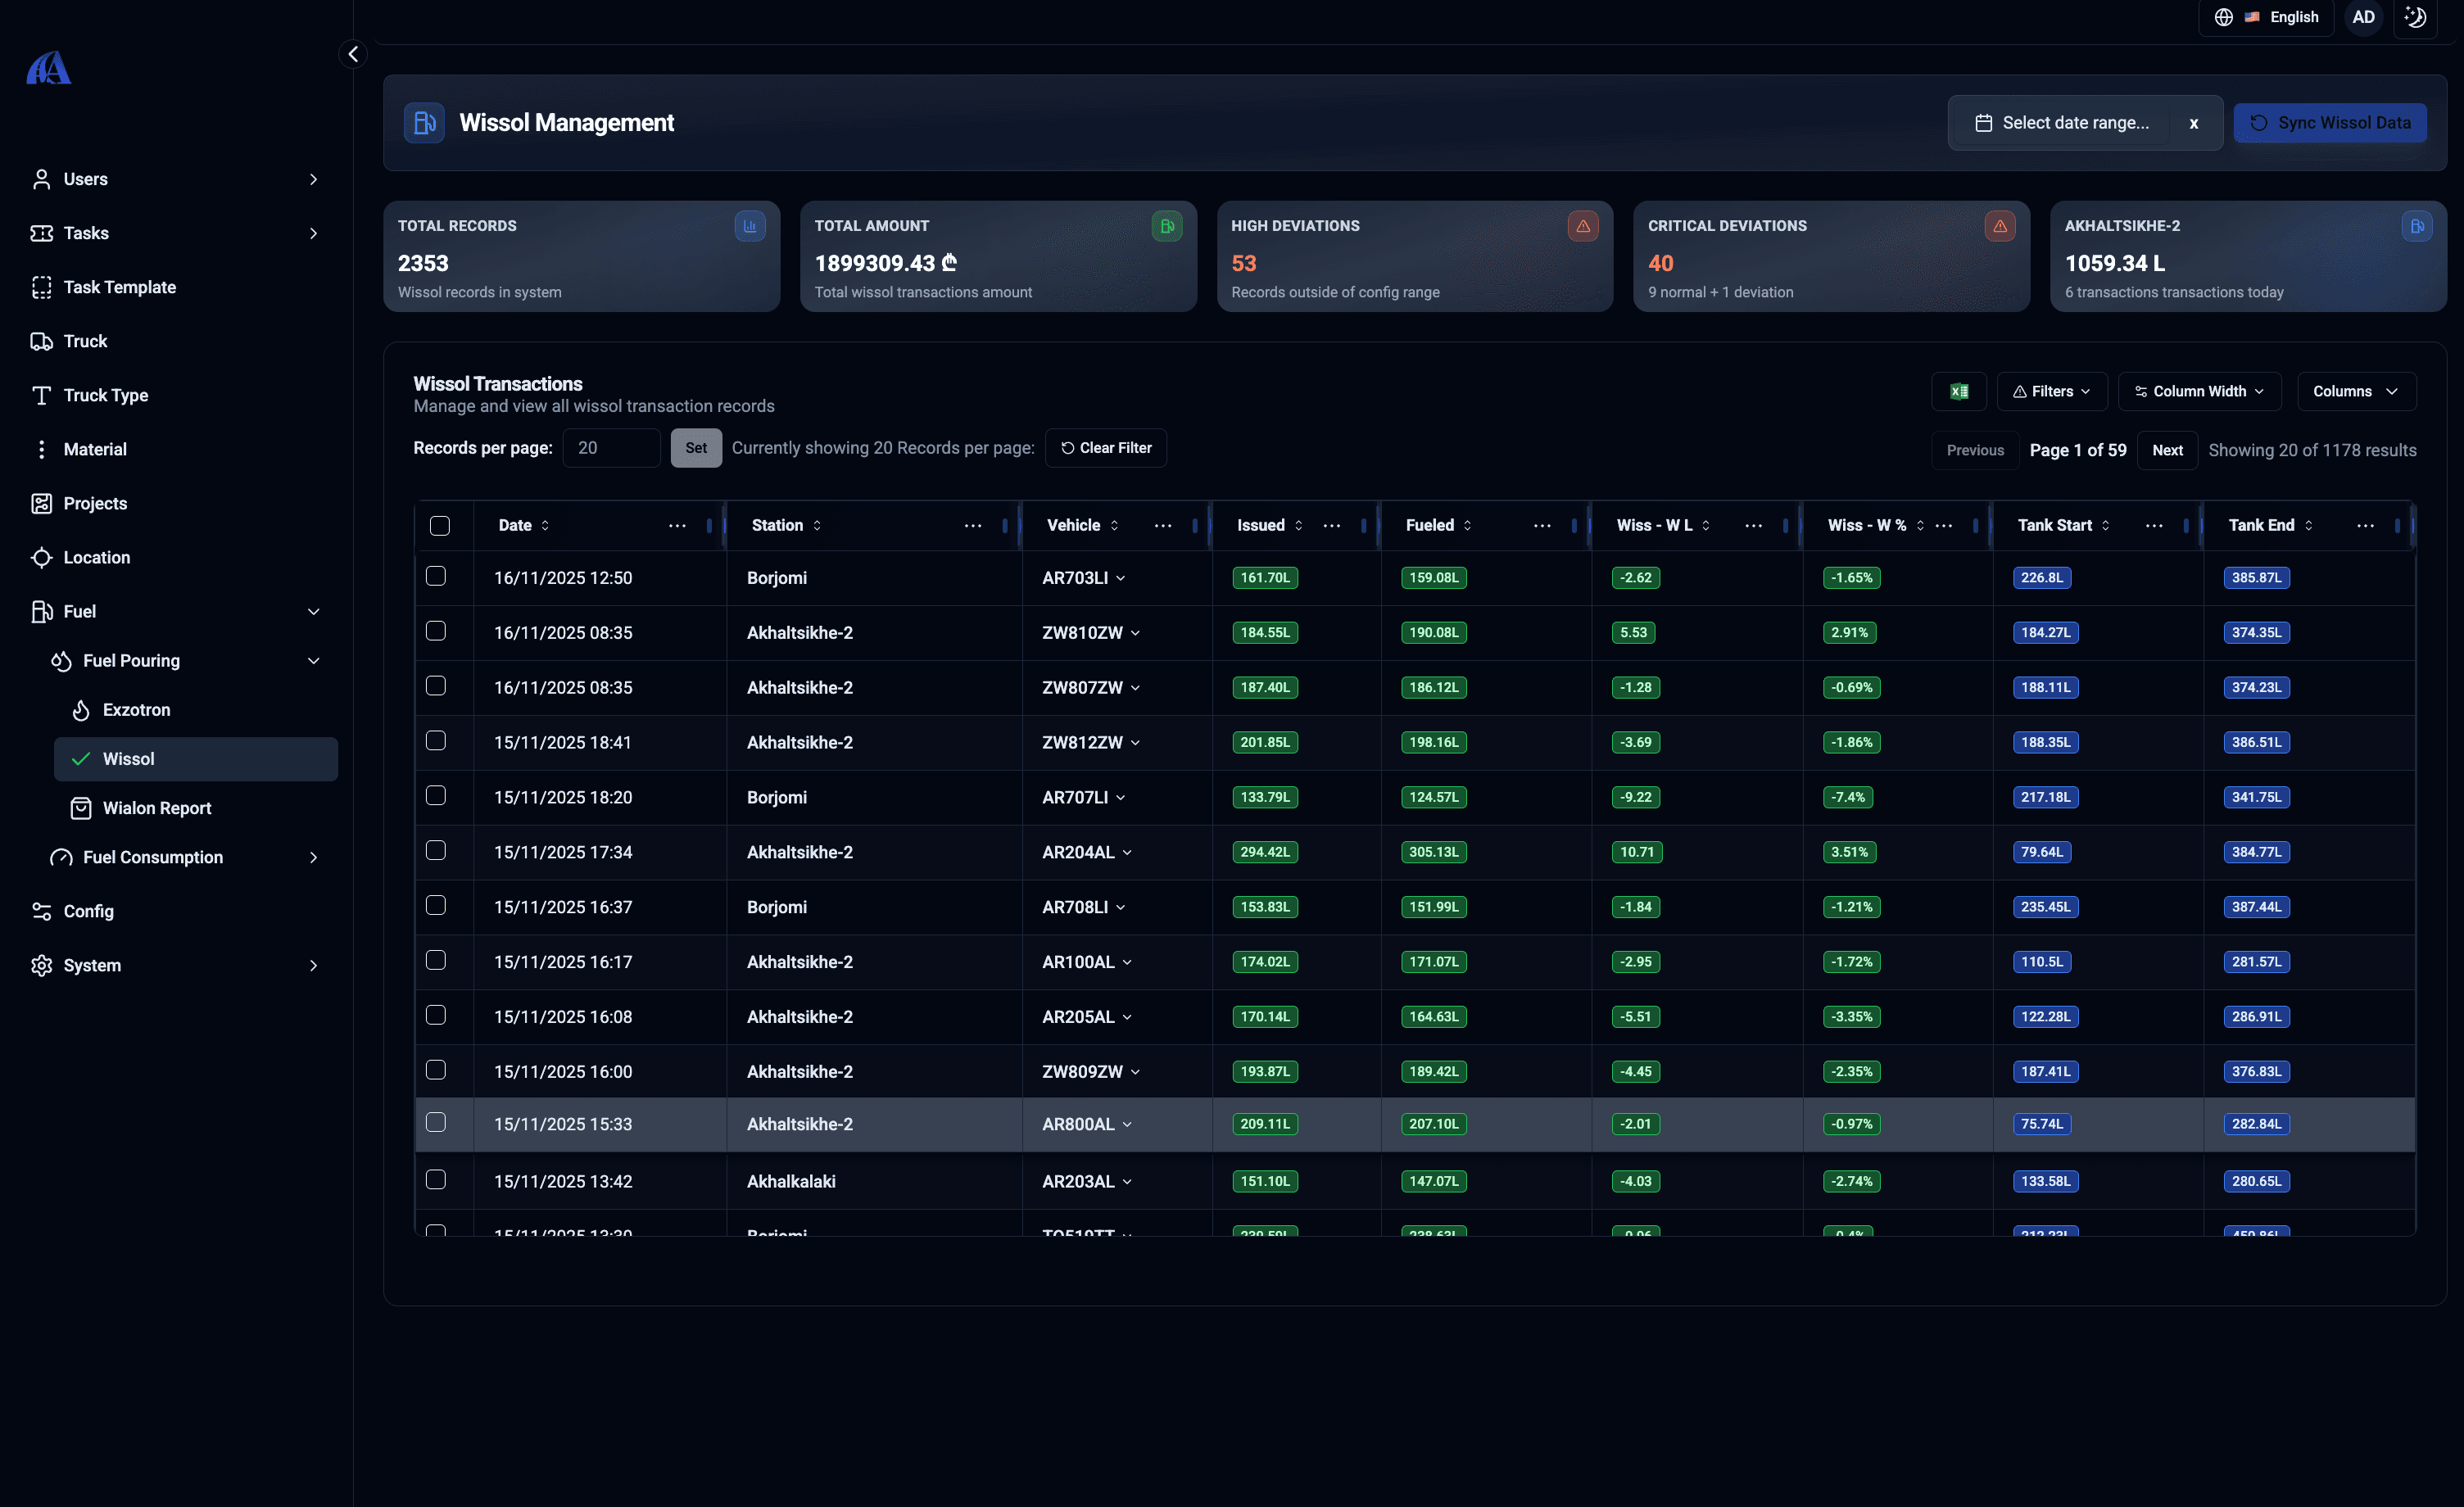Clear the date range with the x

click(x=2194, y=123)
